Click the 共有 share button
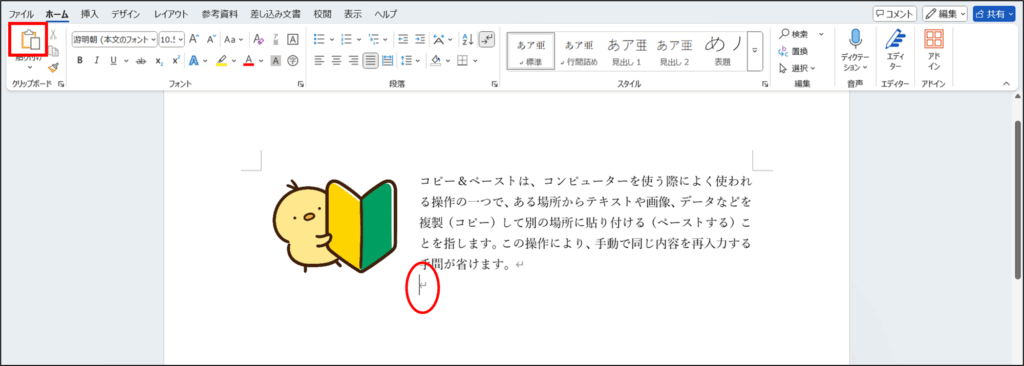Image resolution: width=1024 pixels, height=366 pixels. pos(993,14)
